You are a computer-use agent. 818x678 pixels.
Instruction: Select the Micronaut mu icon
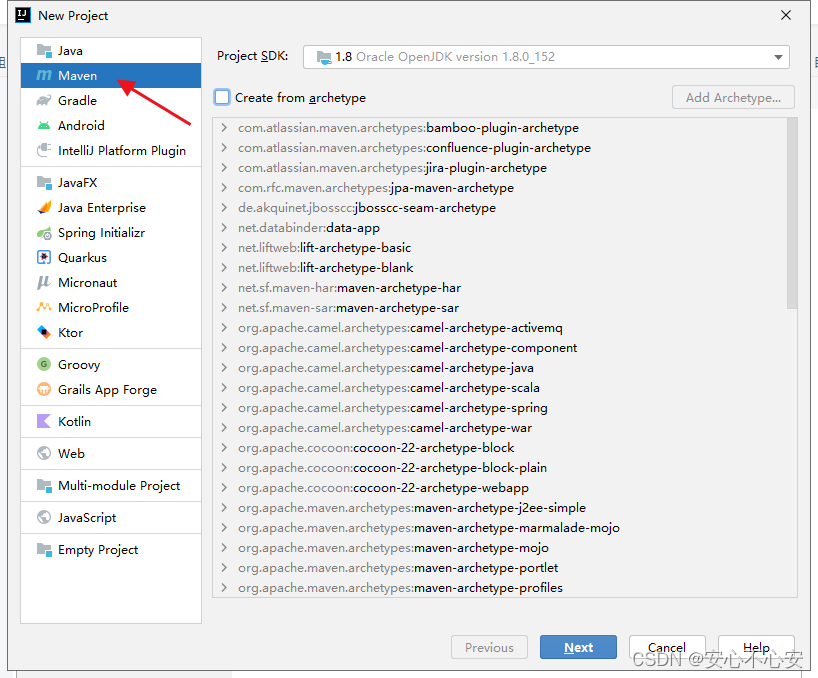tap(44, 283)
